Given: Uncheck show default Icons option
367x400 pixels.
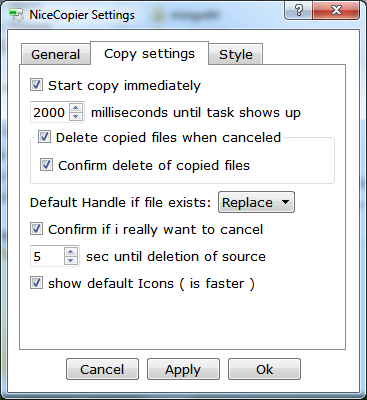Looking at the screenshot, I should pos(36,283).
